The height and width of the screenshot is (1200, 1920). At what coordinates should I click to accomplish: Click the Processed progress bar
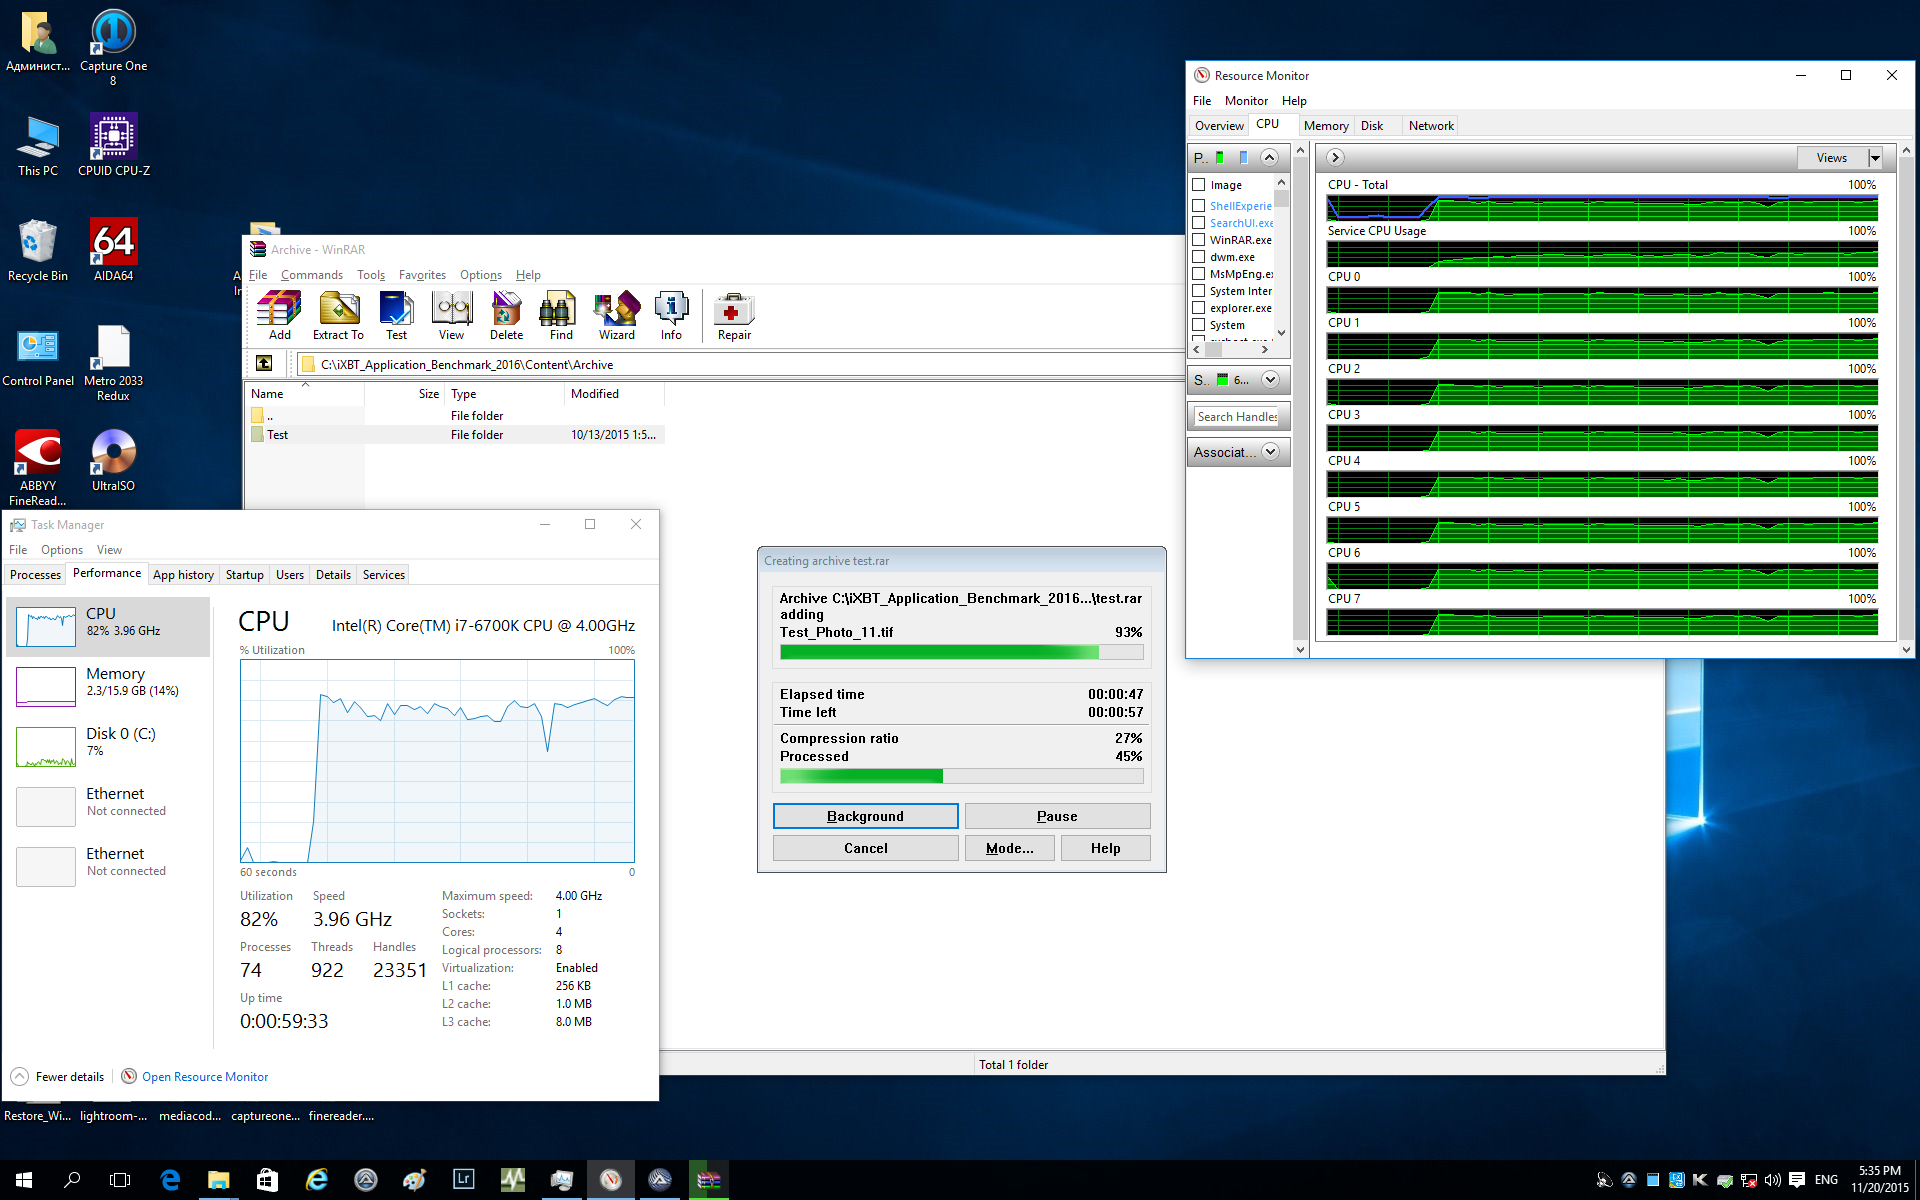(x=961, y=776)
